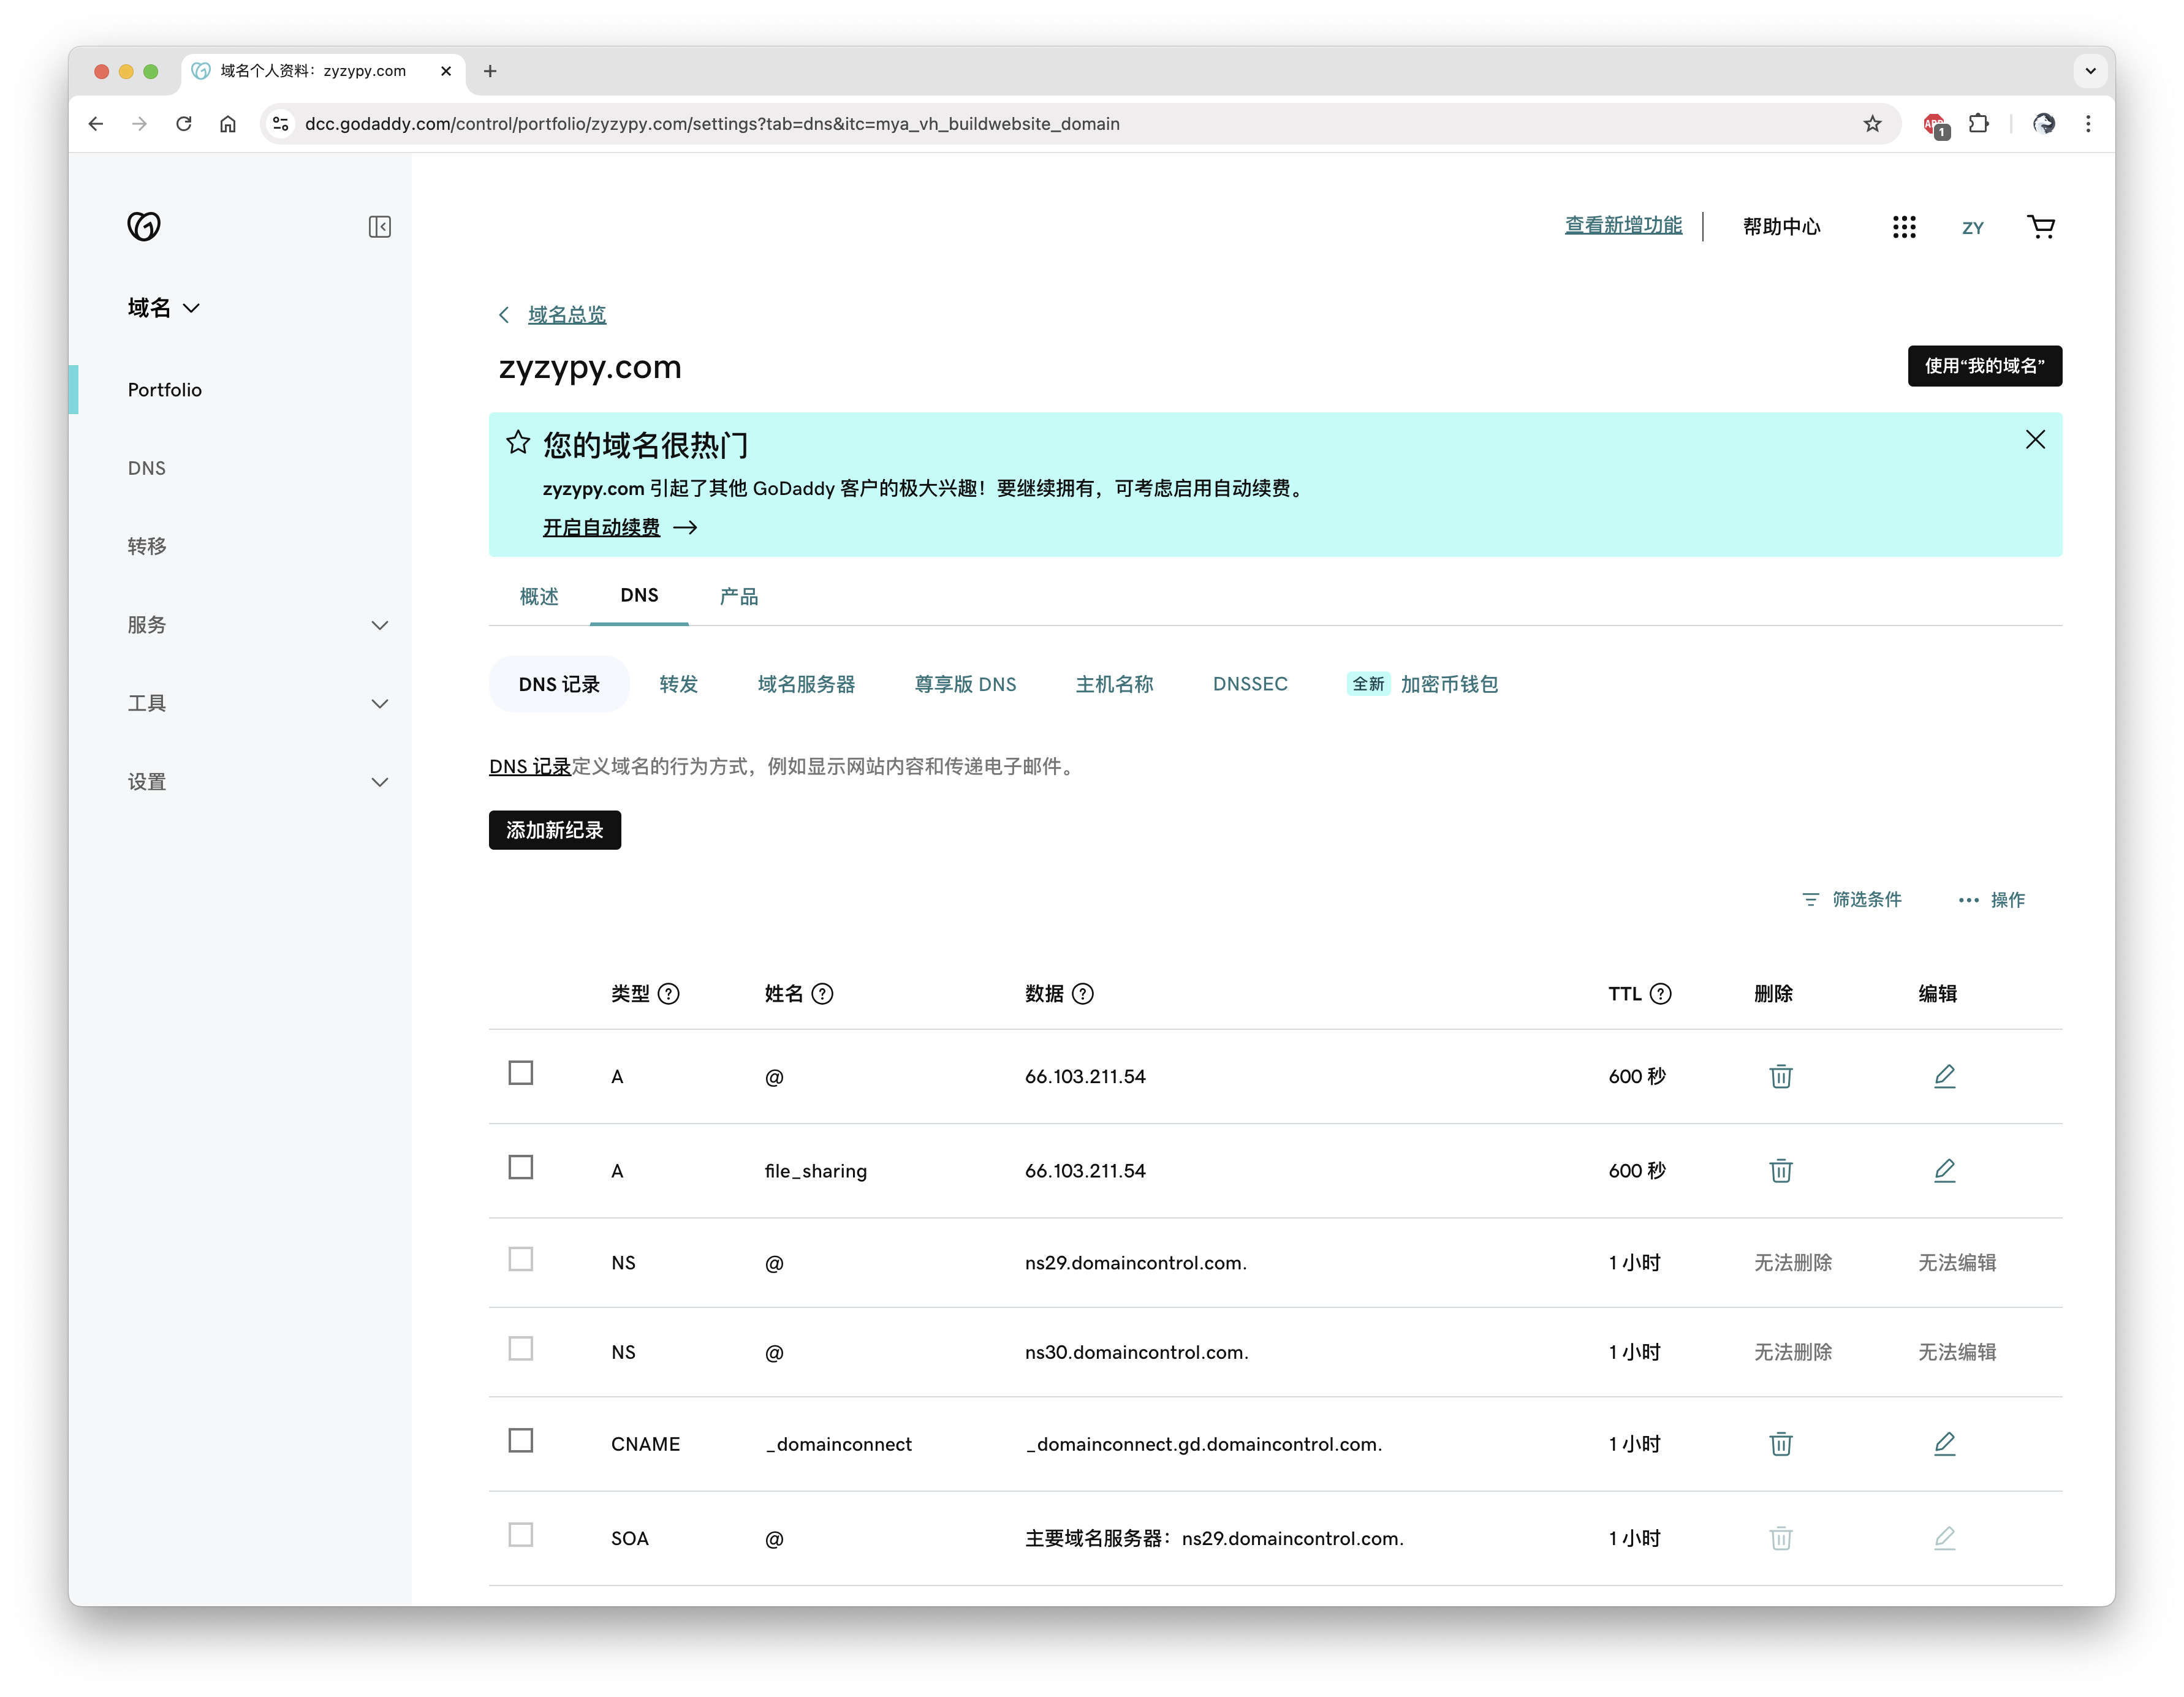Viewport: 2184px width, 1697px height.
Task: Click the 使用“我的域名” button
Action: [1984, 366]
